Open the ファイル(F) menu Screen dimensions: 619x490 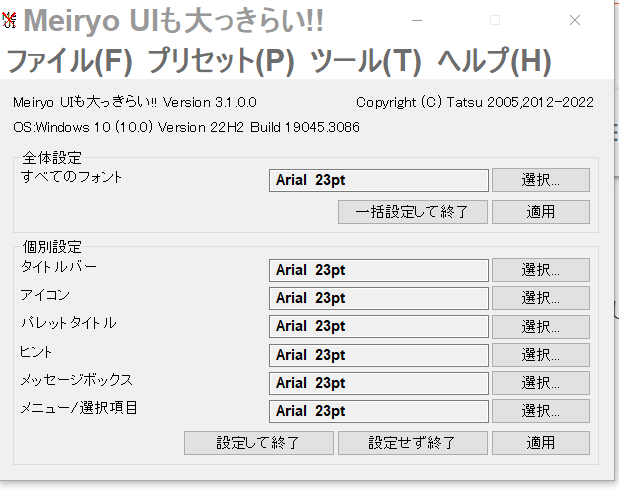point(69,61)
